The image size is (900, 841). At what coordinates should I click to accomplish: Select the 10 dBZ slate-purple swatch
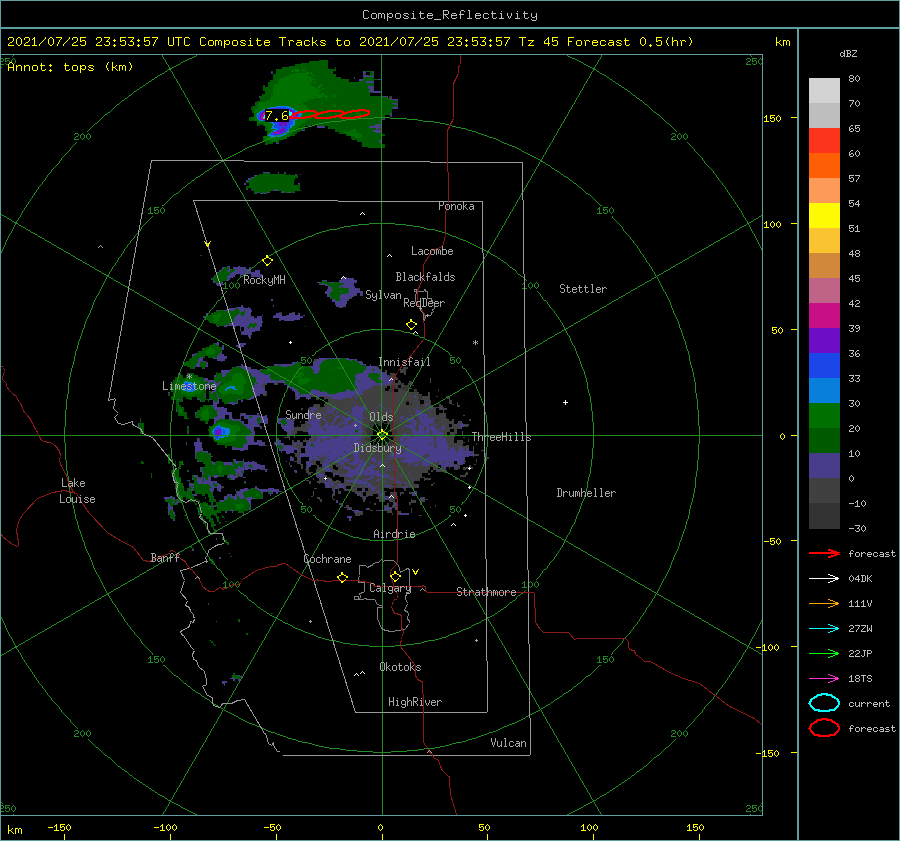[x=824, y=465]
